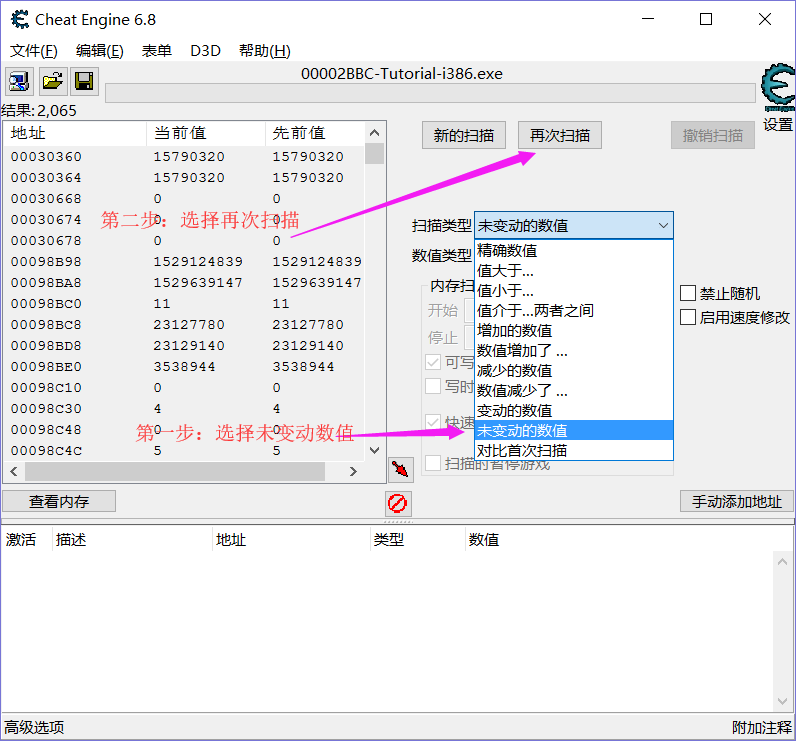796x741 pixels.
Task: Click the results scroll right arrow
Action: (x=353, y=471)
